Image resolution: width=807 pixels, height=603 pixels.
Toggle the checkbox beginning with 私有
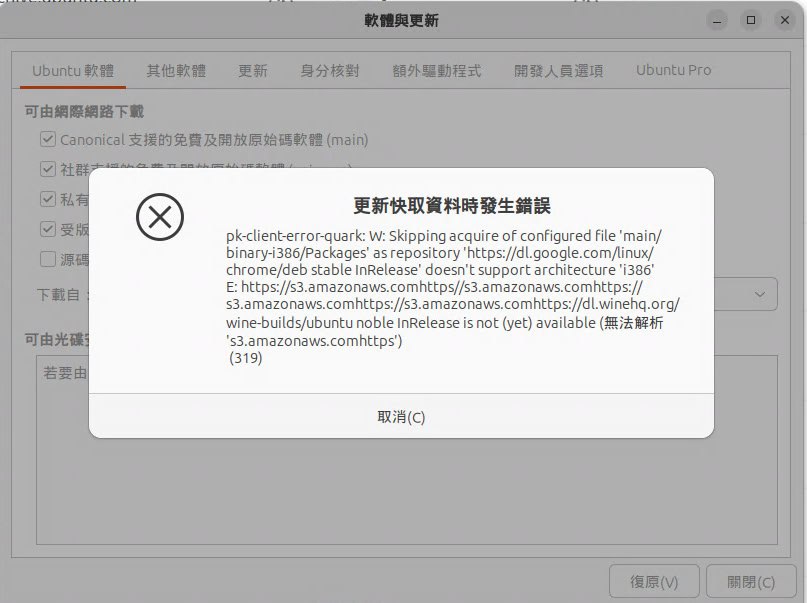(48, 199)
